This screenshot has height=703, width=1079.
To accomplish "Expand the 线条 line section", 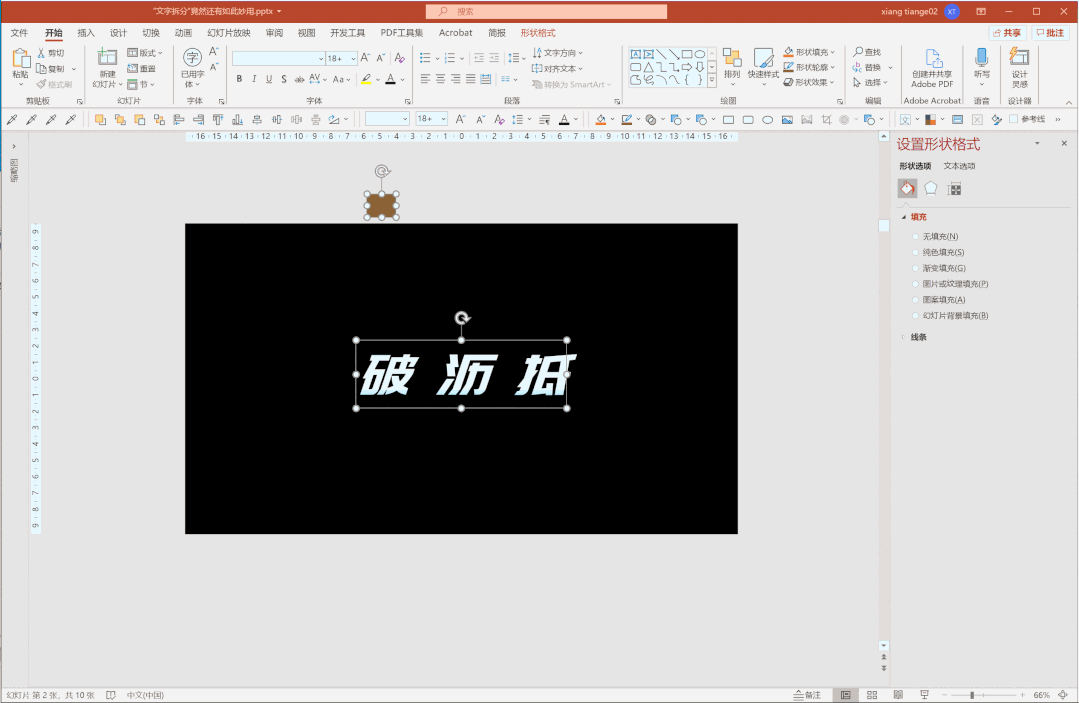I will (917, 337).
